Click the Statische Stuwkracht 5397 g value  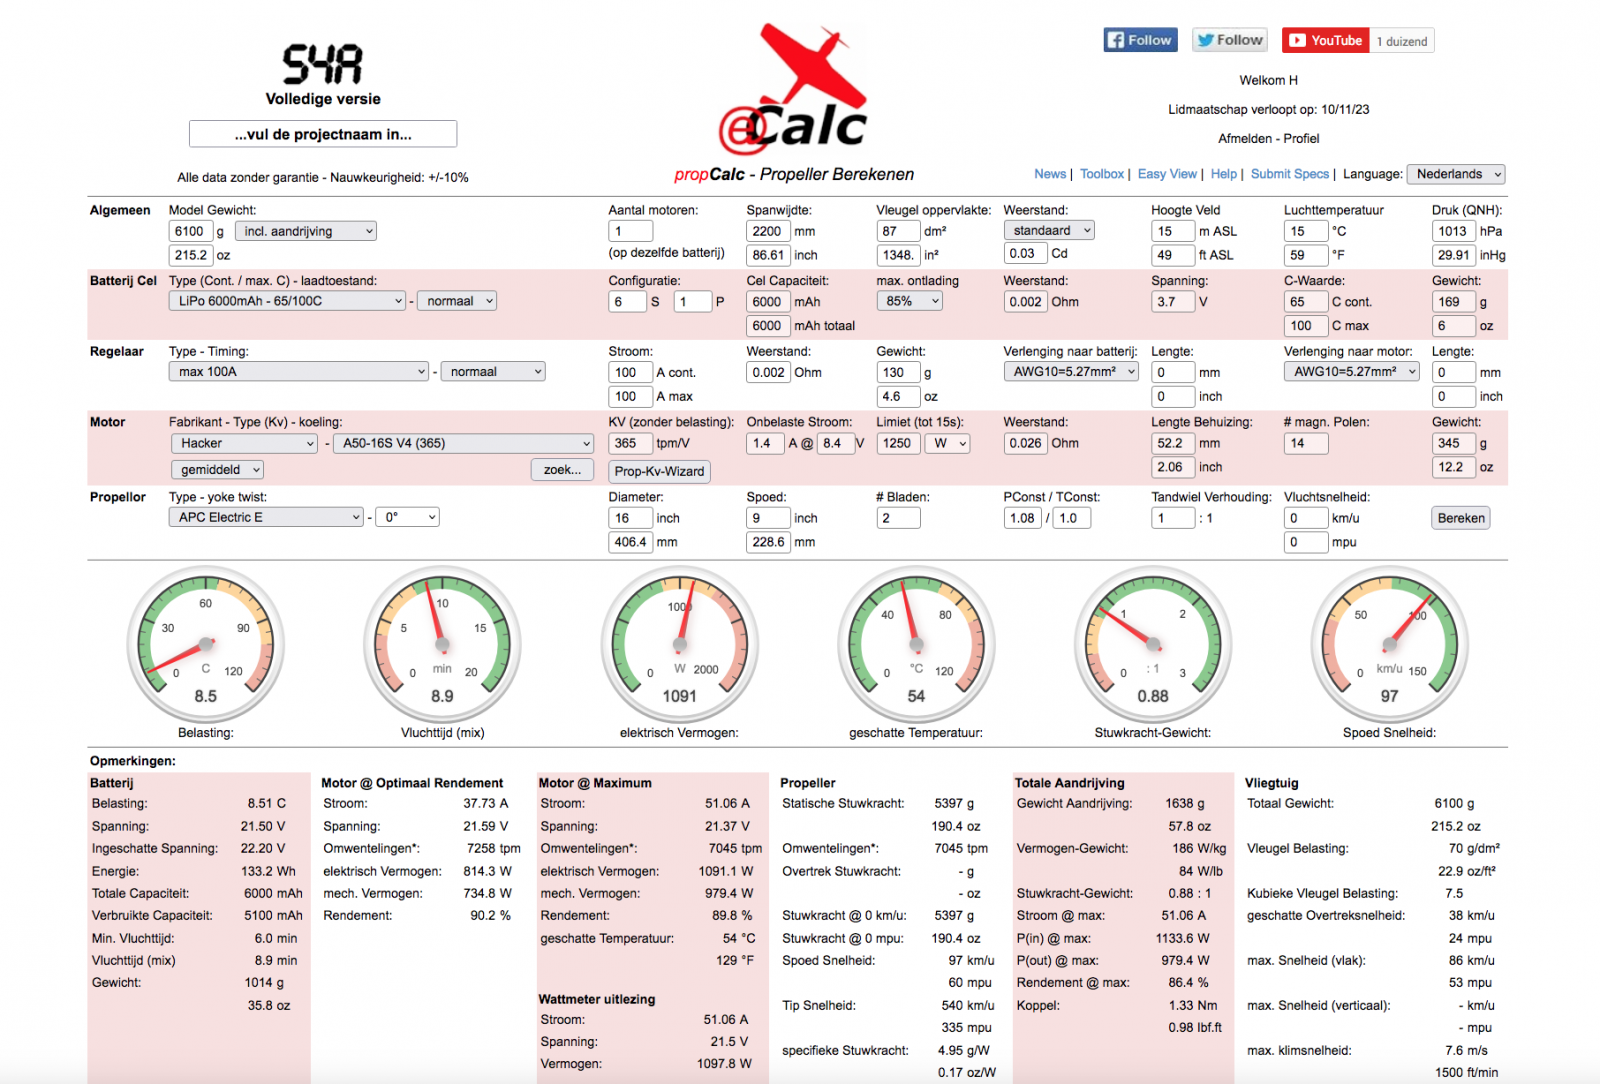pyautogui.click(x=954, y=803)
